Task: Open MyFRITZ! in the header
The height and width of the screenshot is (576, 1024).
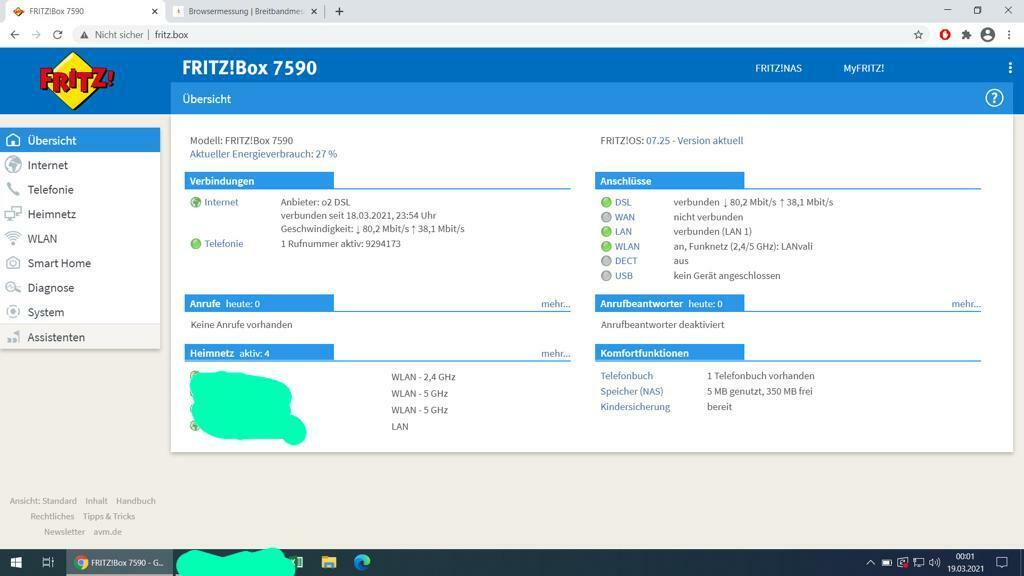Action: click(863, 68)
